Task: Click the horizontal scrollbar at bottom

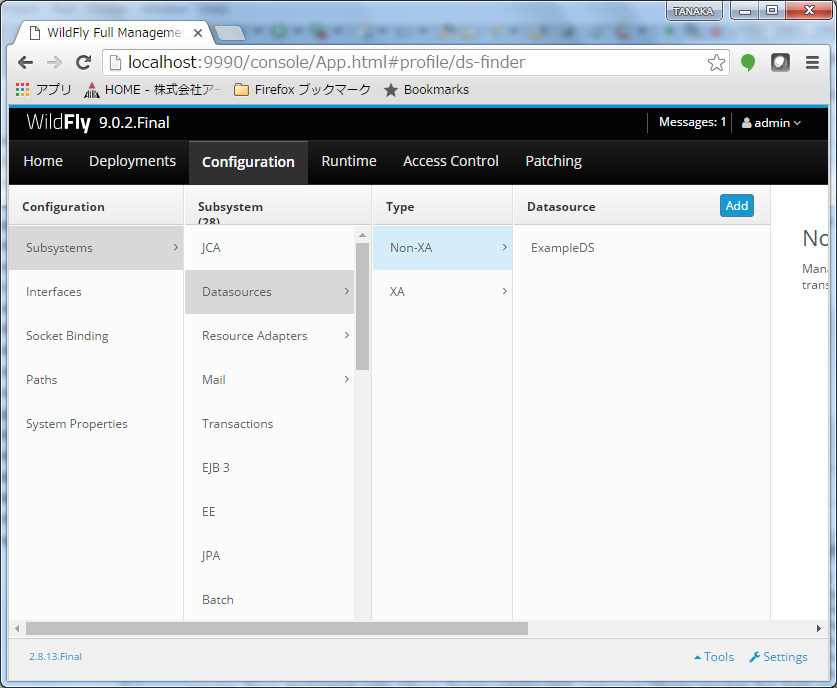Action: click(x=276, y=629)
